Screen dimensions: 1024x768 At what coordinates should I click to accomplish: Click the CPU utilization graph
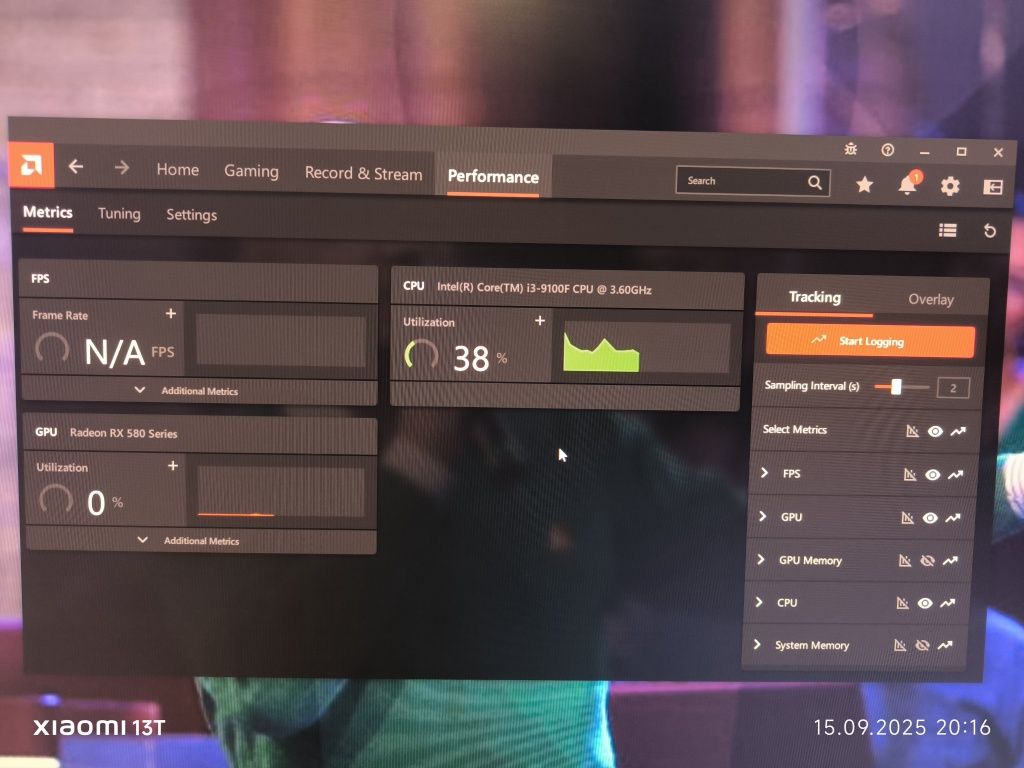pos(647,349)
